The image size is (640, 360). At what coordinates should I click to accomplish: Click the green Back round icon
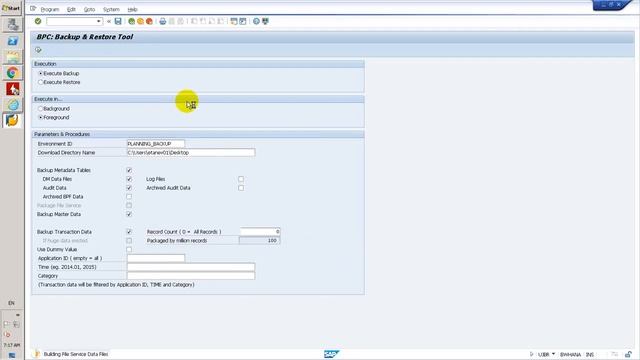click(131, 21)
